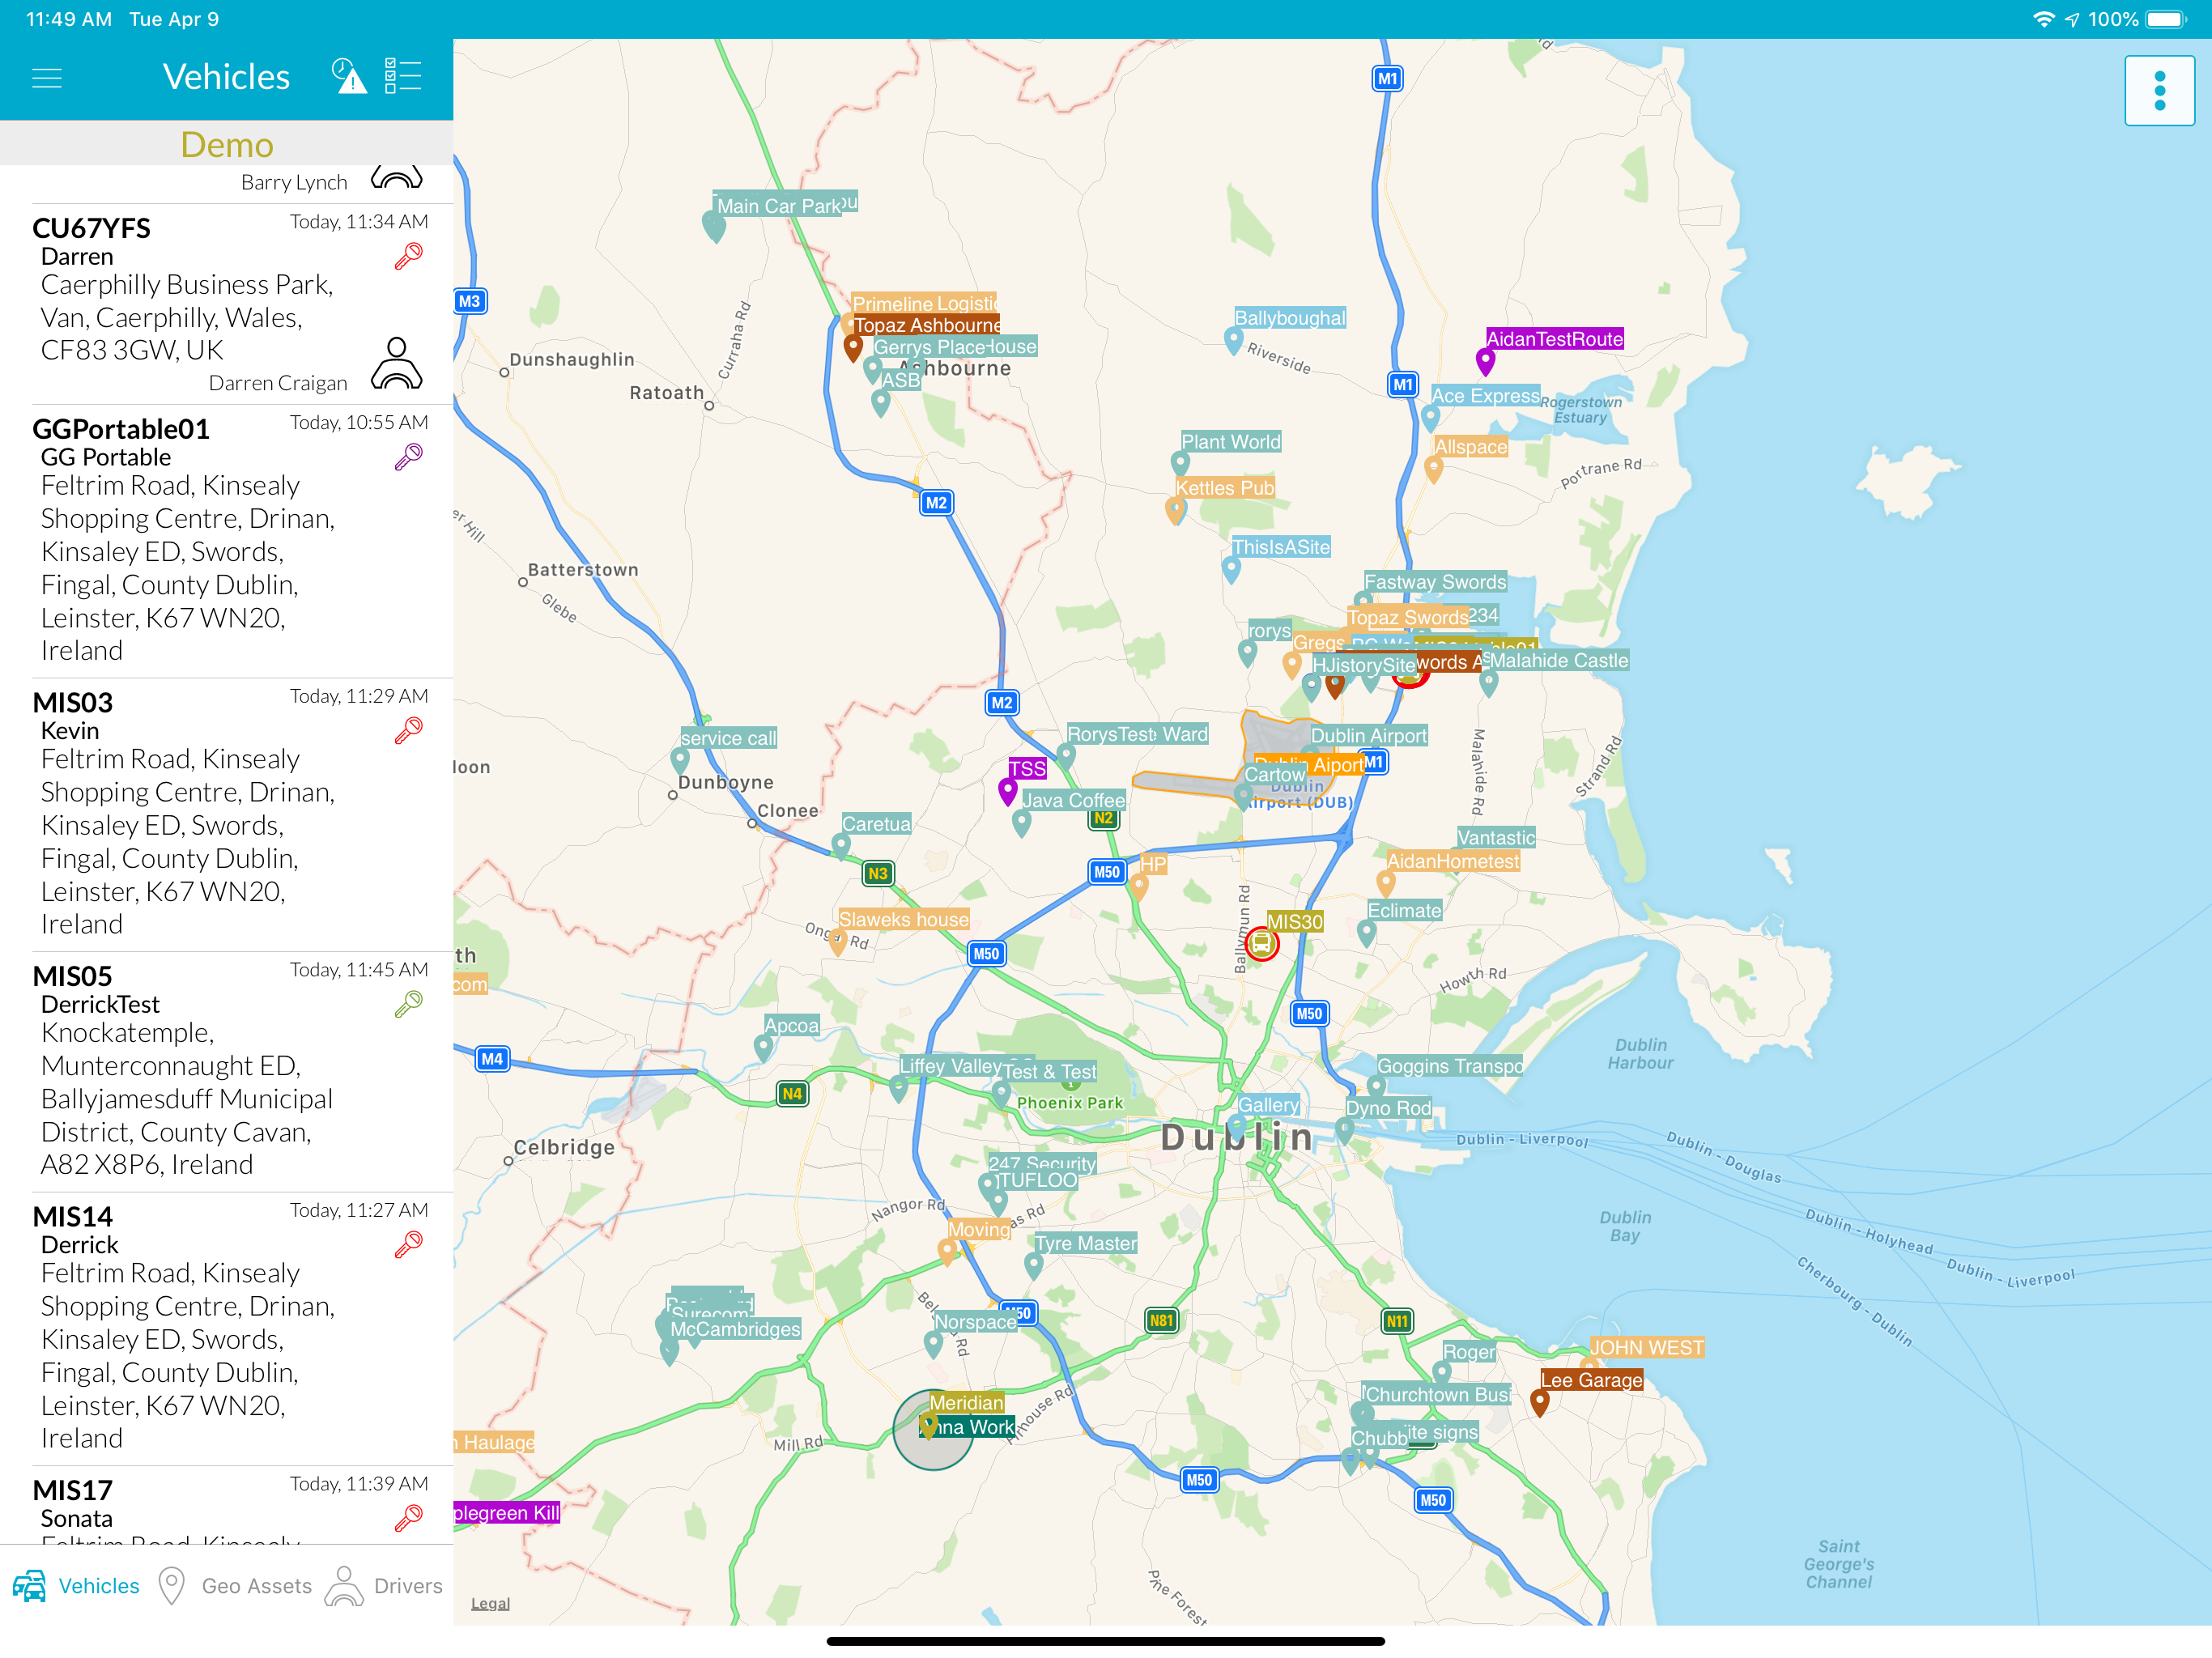Select the Eclimate pin

click(1367, 934)
